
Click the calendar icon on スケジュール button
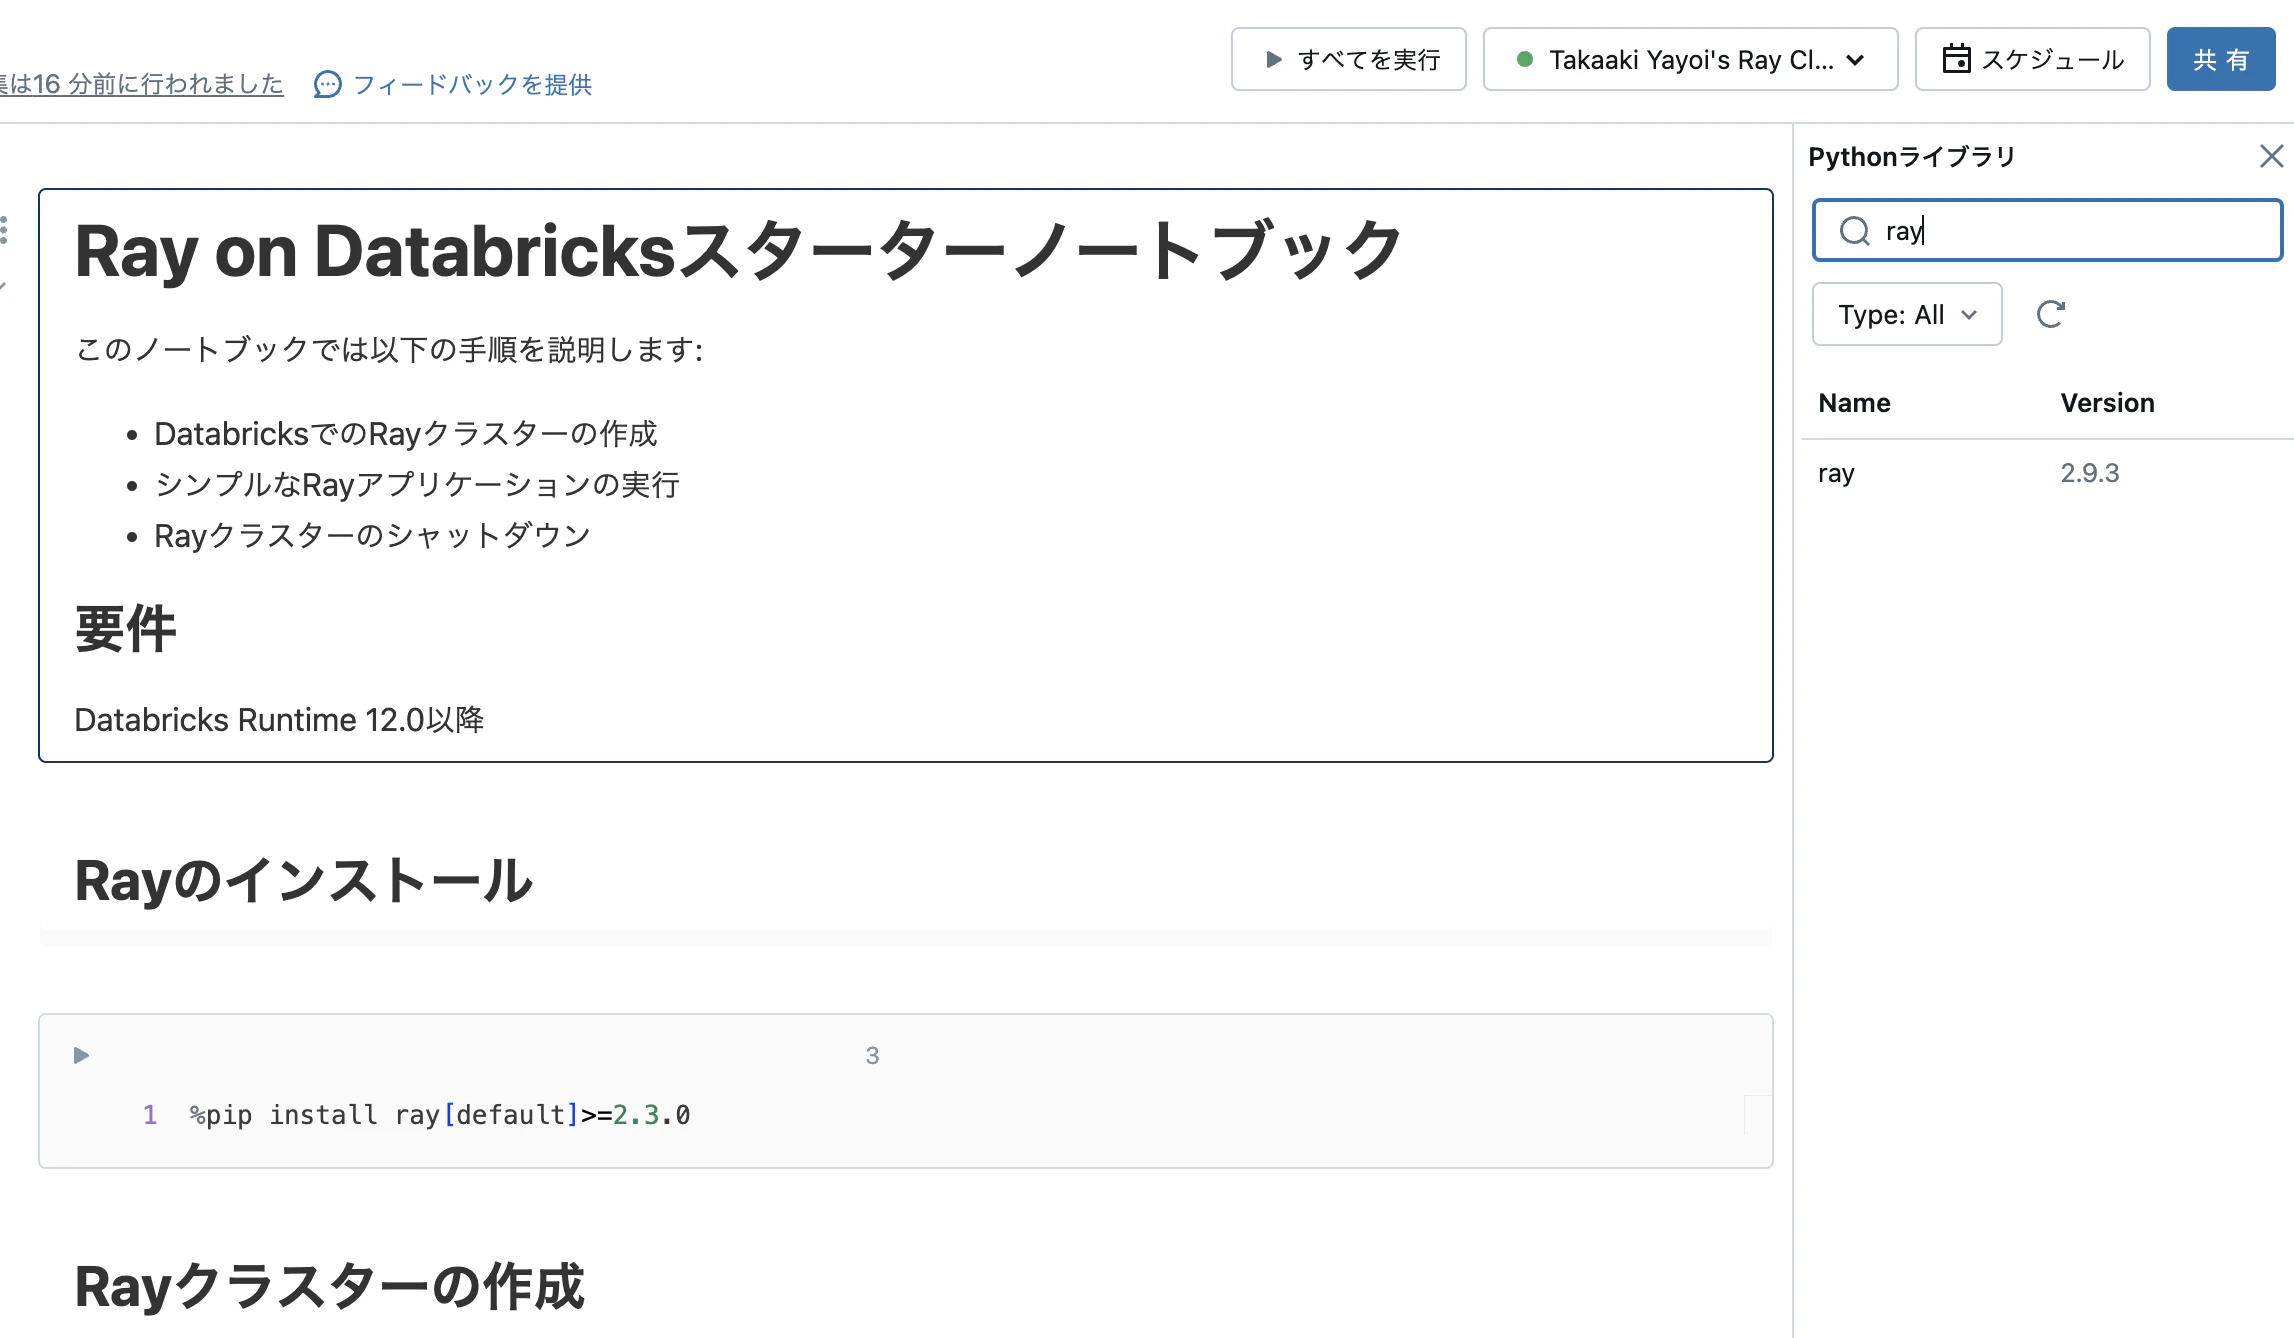(1956, 59)
